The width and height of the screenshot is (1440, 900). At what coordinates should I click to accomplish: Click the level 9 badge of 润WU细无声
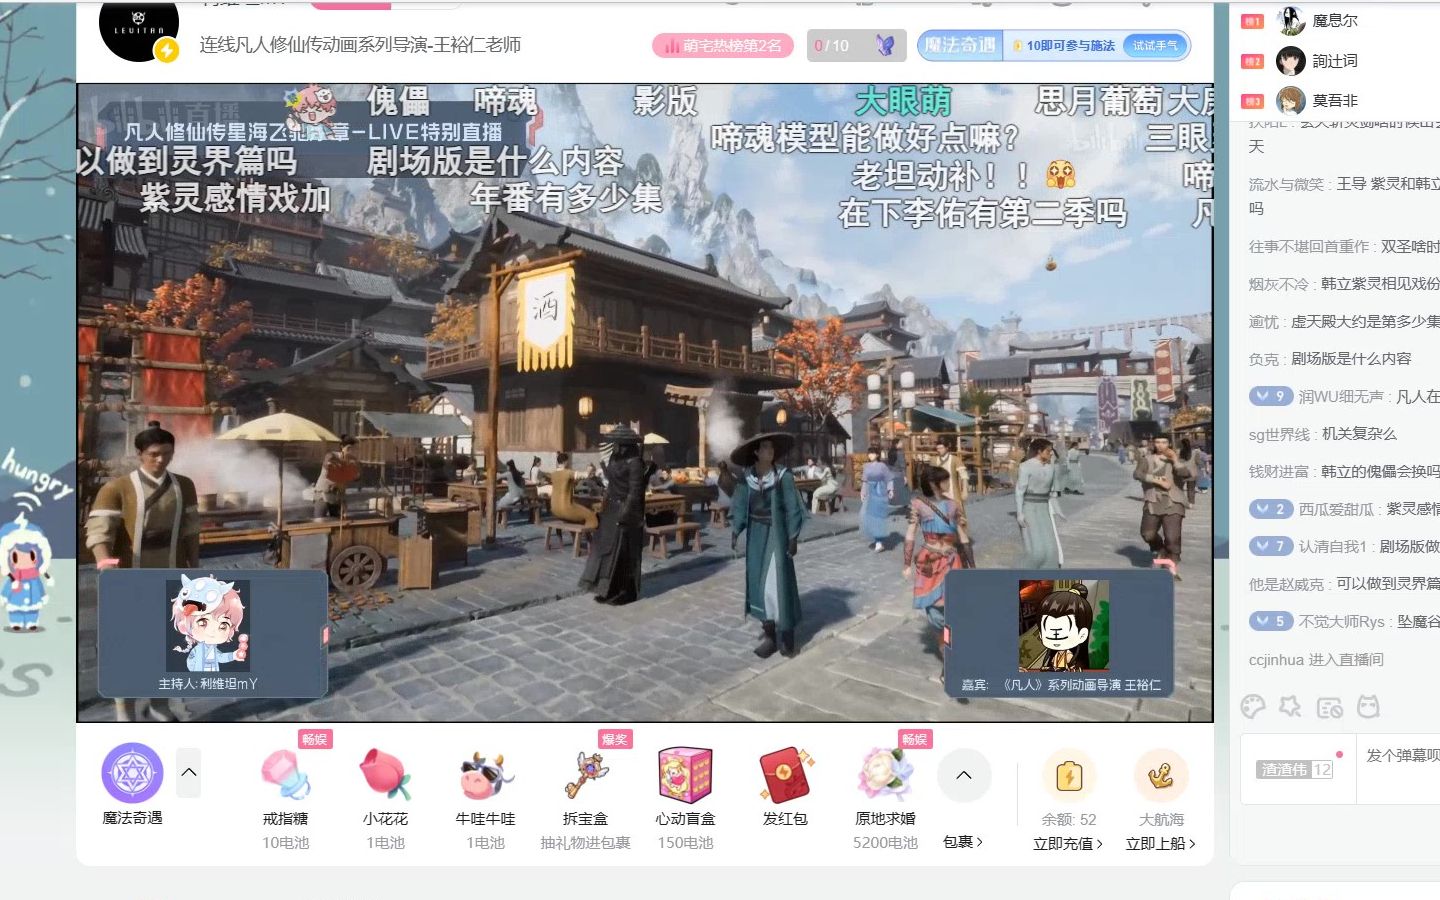(1271, 396)
